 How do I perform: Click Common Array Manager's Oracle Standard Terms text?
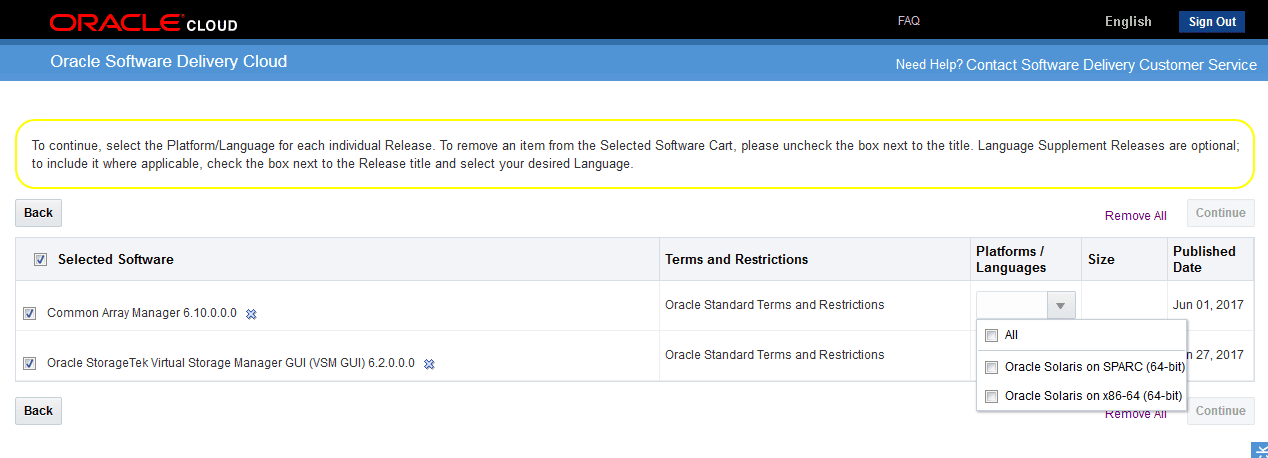click(774, 304)
